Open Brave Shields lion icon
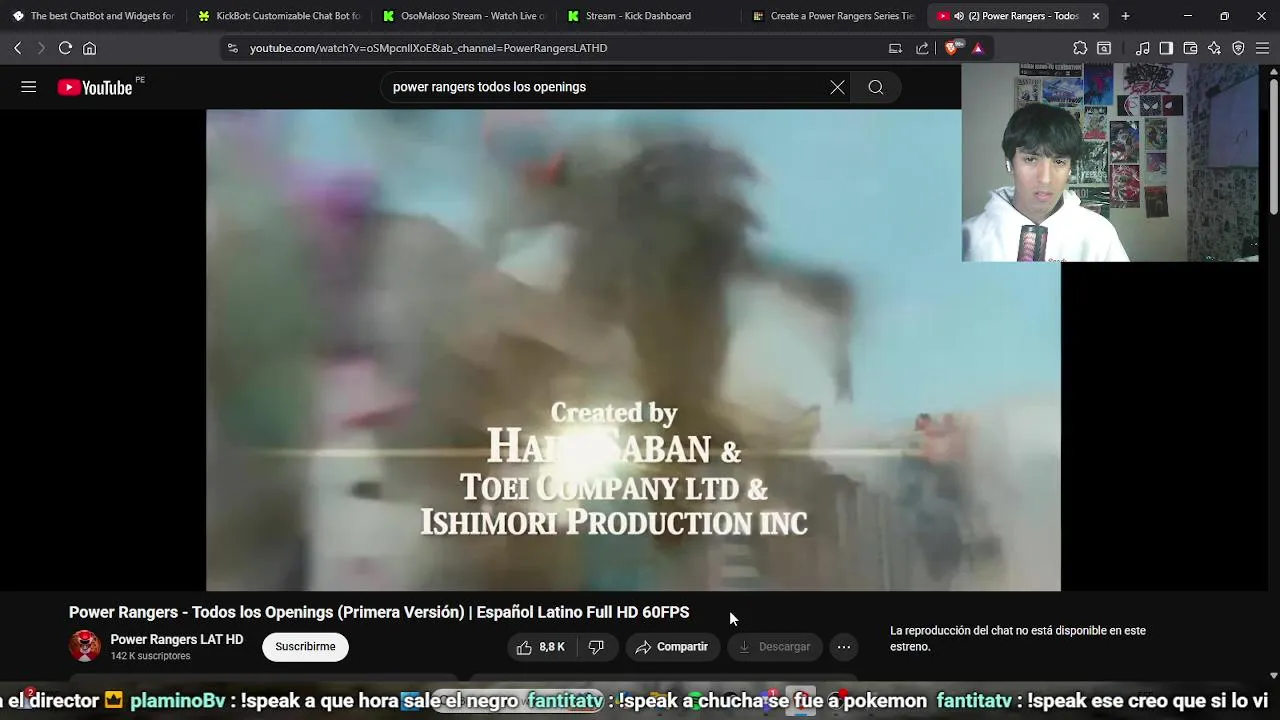 pos(952,48)
